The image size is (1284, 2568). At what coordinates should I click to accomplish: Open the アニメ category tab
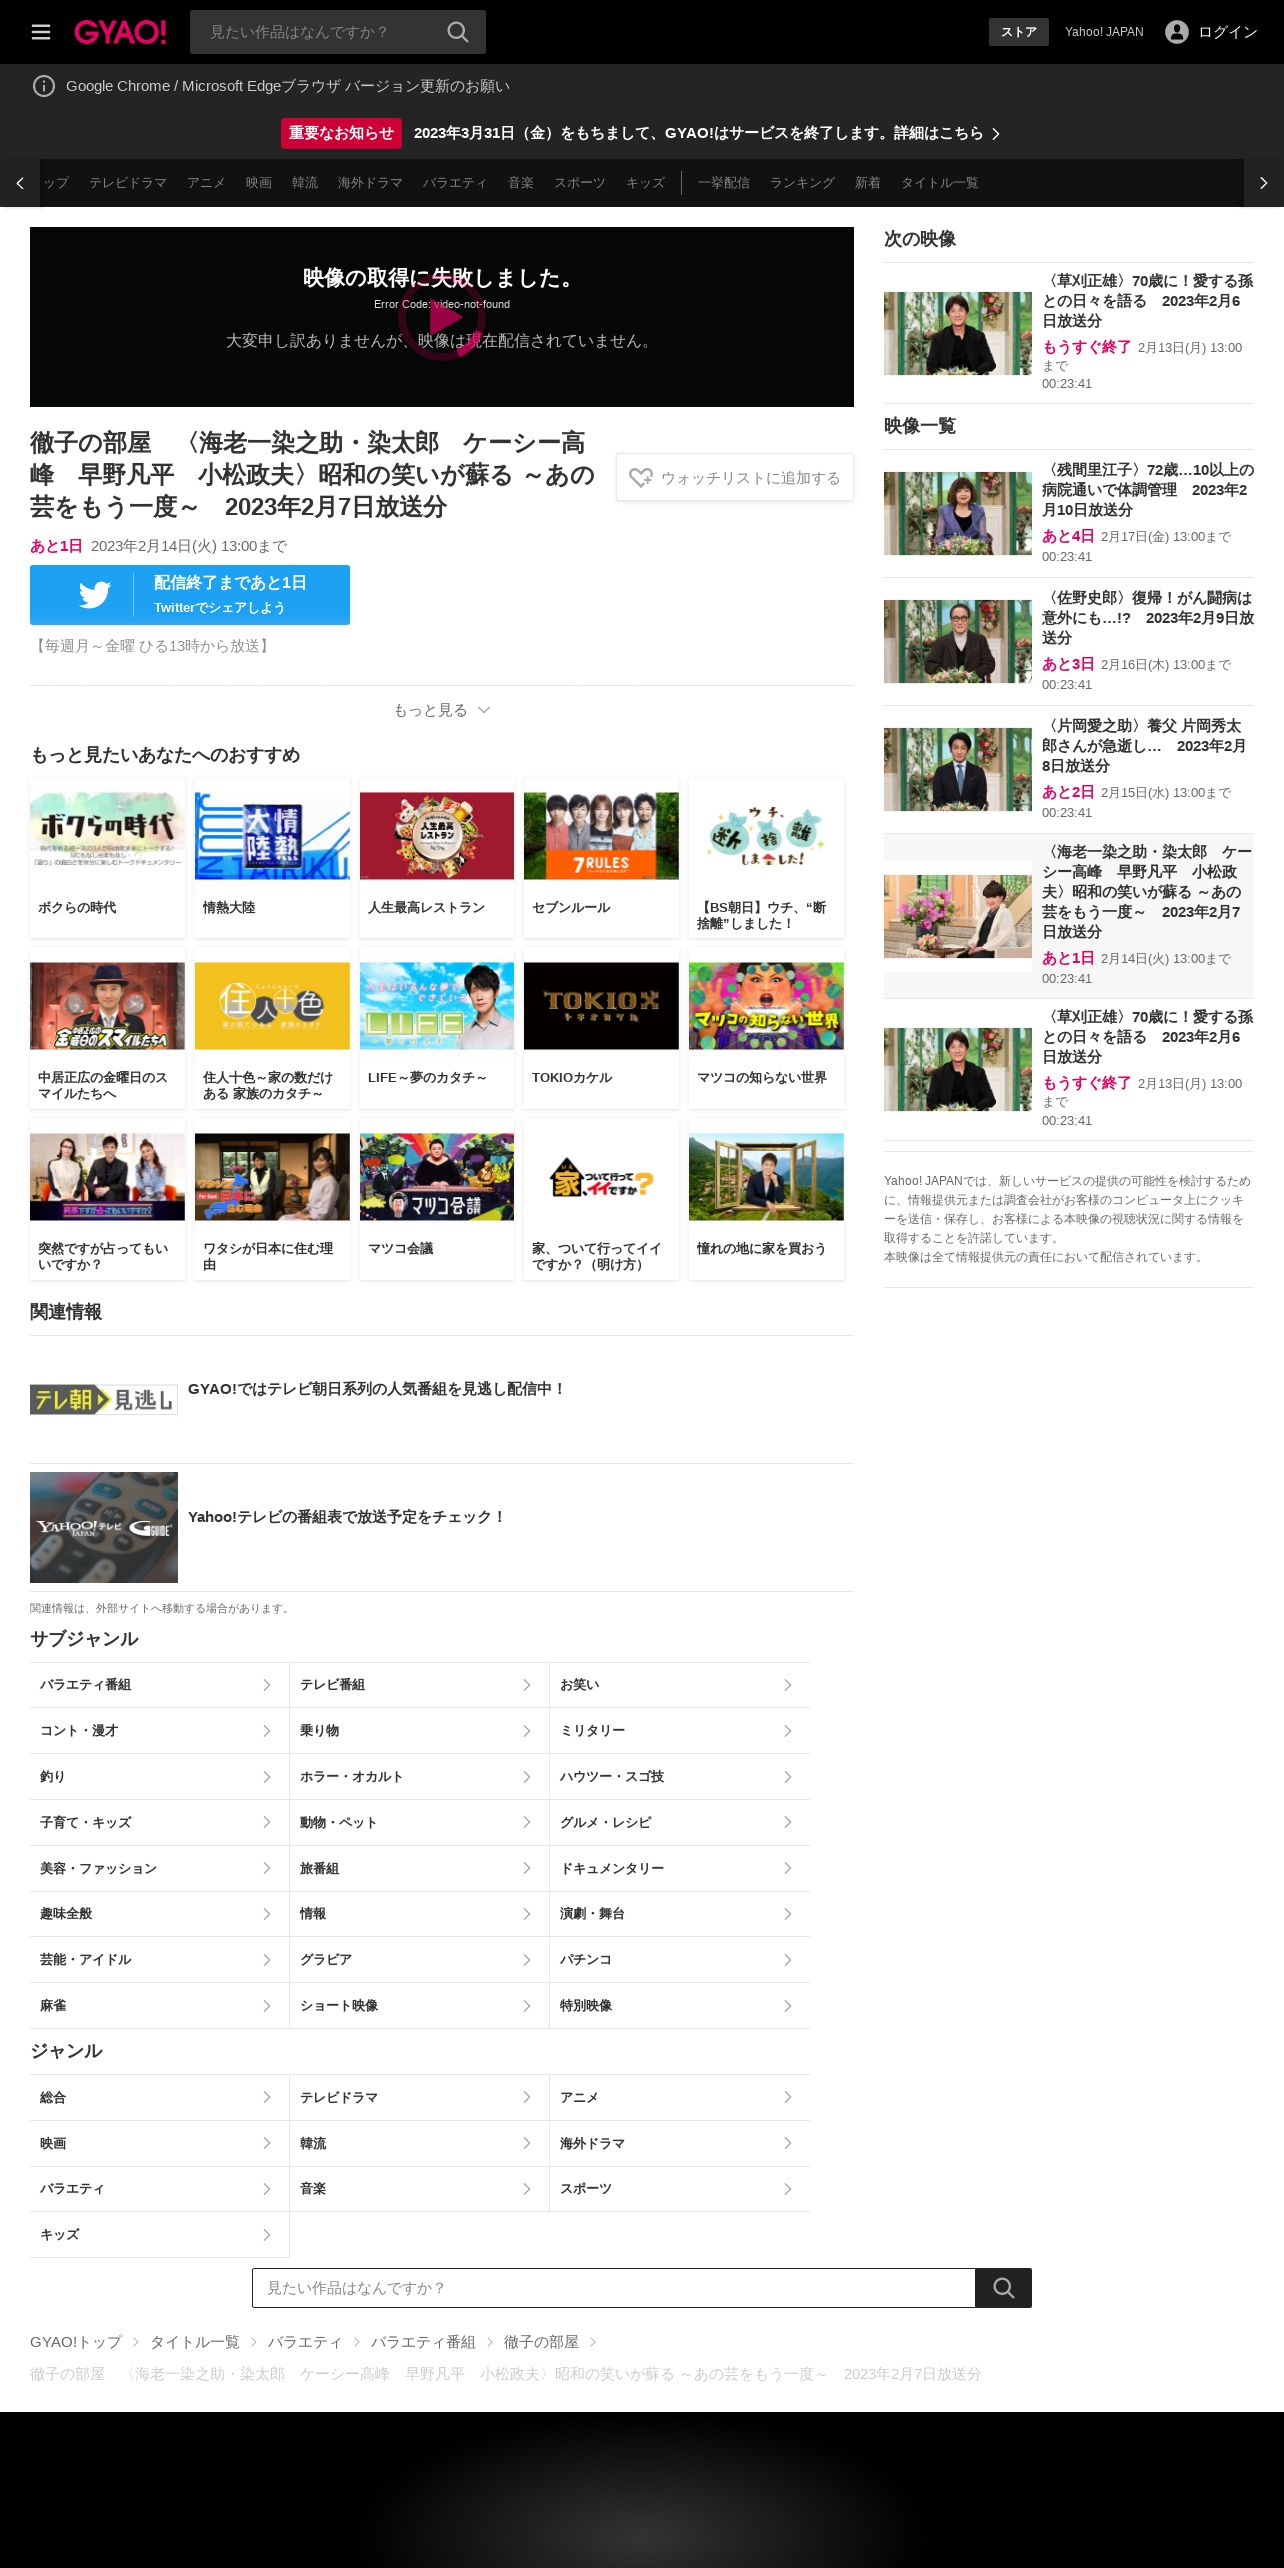[206, 183]
